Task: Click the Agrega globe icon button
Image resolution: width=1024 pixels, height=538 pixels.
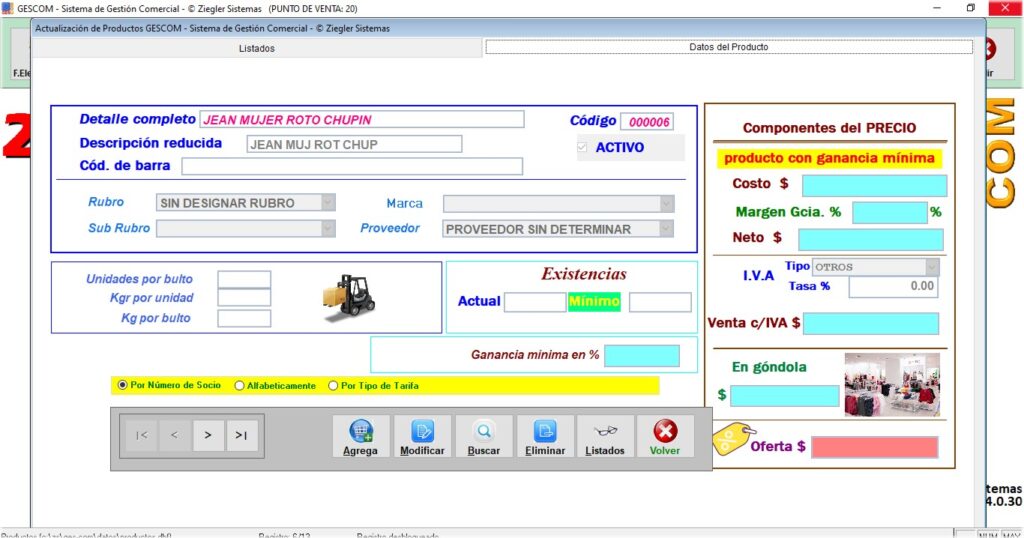Action: (x=360, y=431)
